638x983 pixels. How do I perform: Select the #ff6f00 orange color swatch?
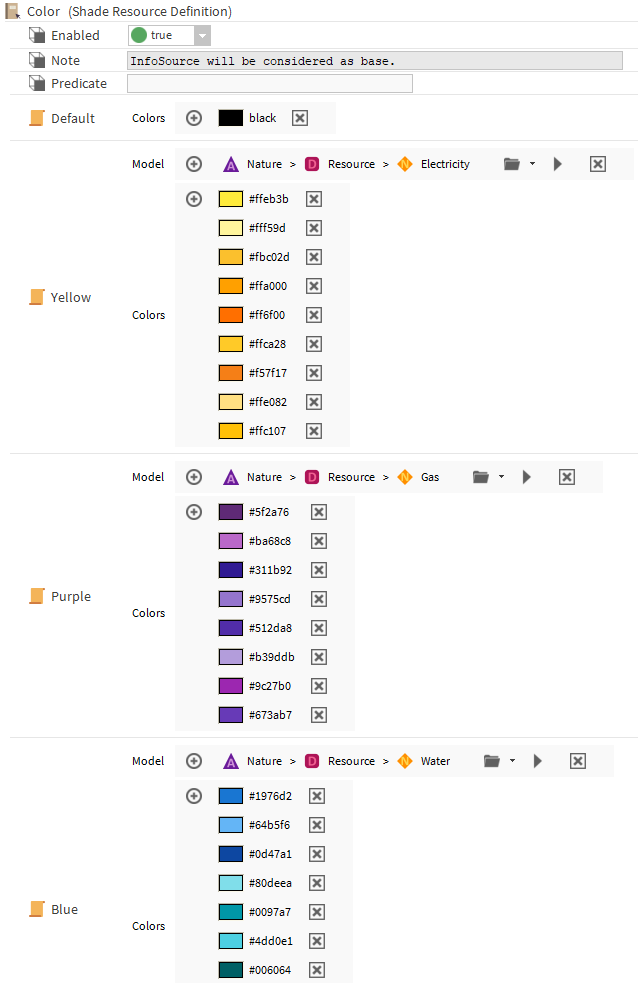[x=230, y=315]
